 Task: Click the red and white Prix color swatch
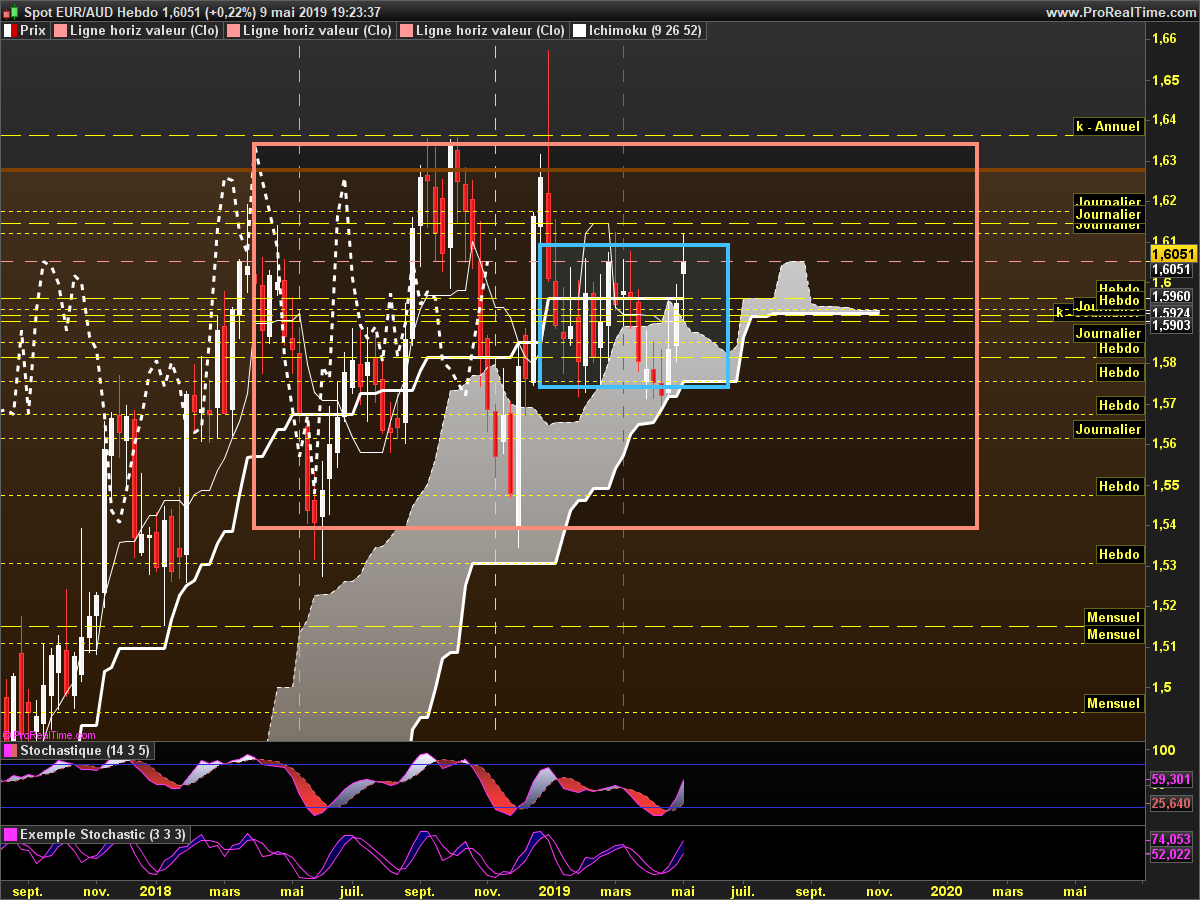pyautogui.click(x=10, y=31)
